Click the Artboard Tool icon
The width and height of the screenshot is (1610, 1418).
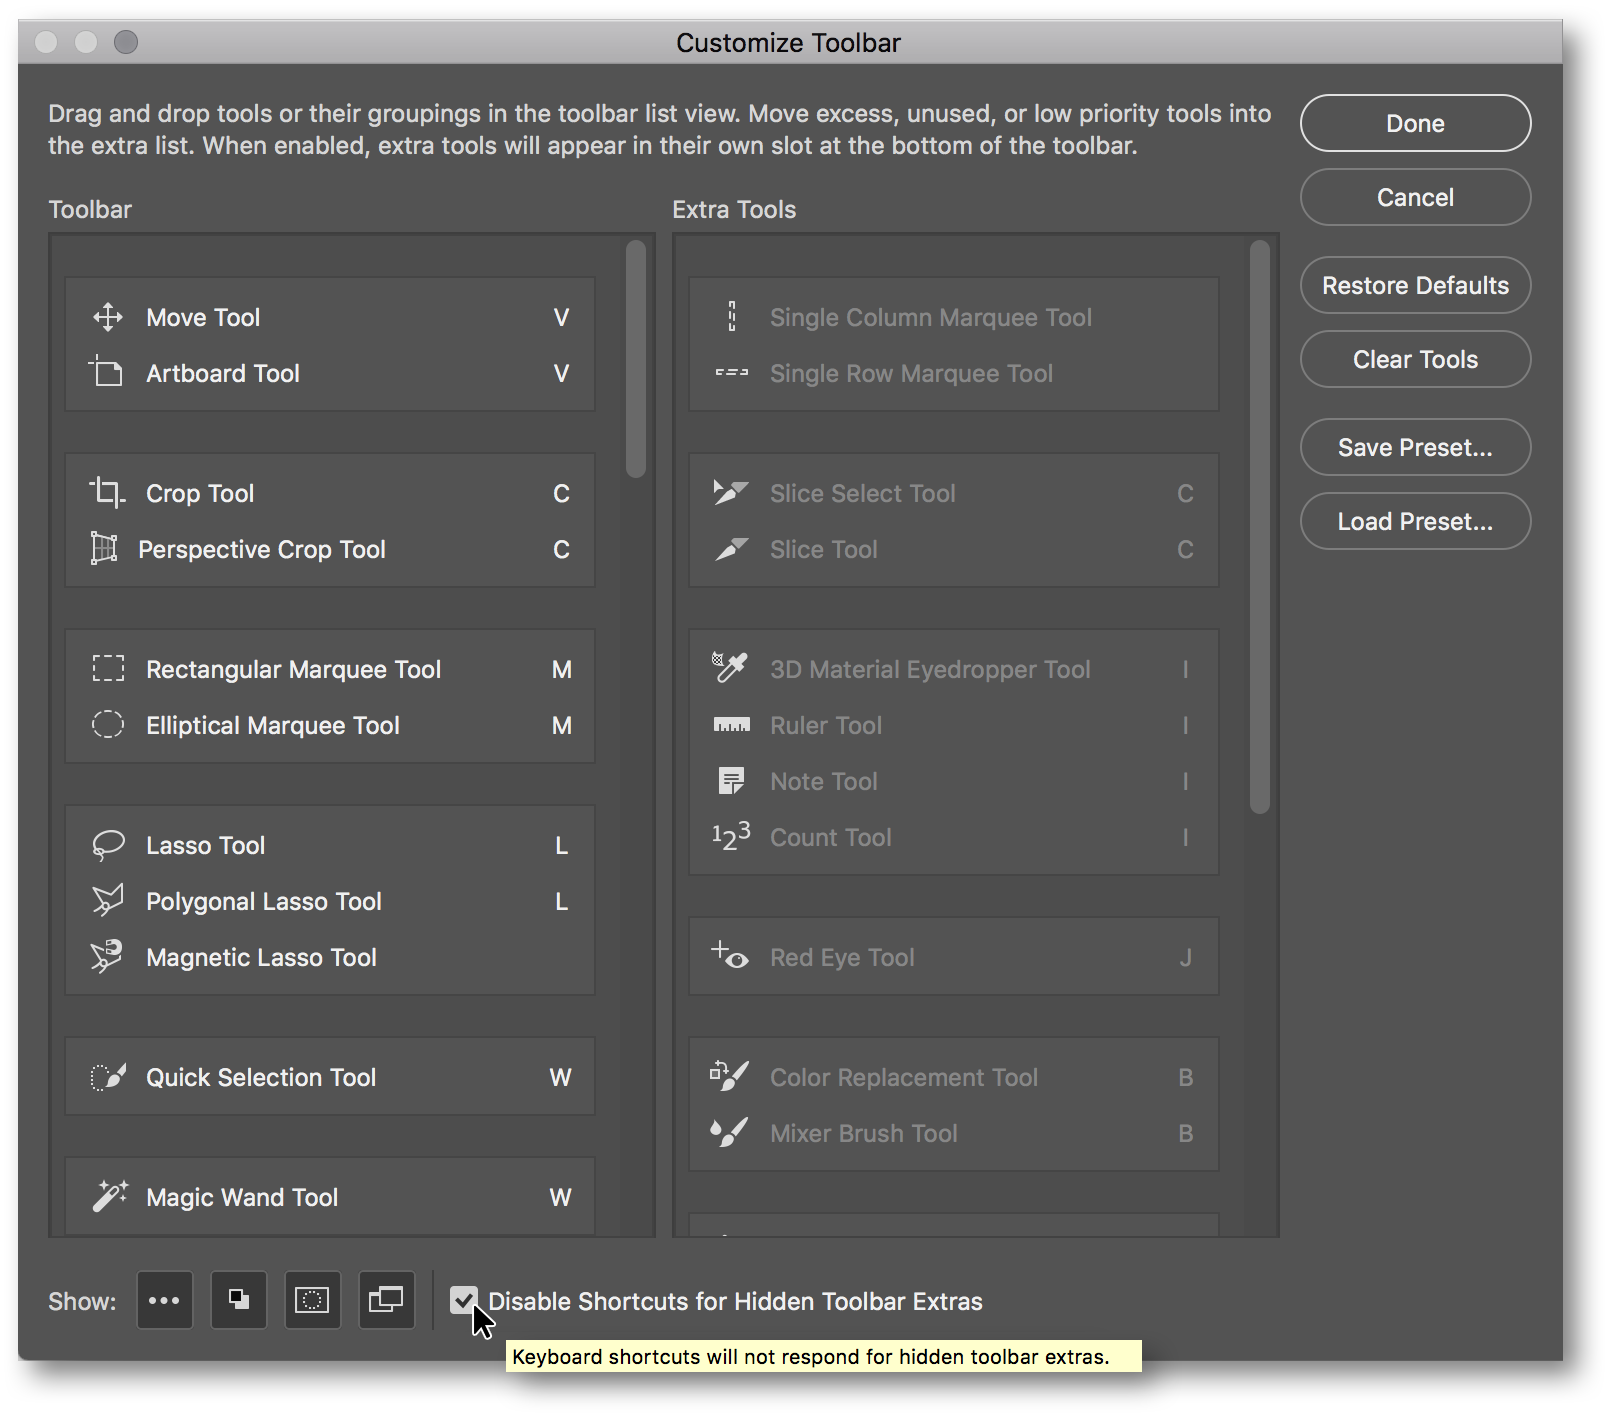(x=108, y=372)
